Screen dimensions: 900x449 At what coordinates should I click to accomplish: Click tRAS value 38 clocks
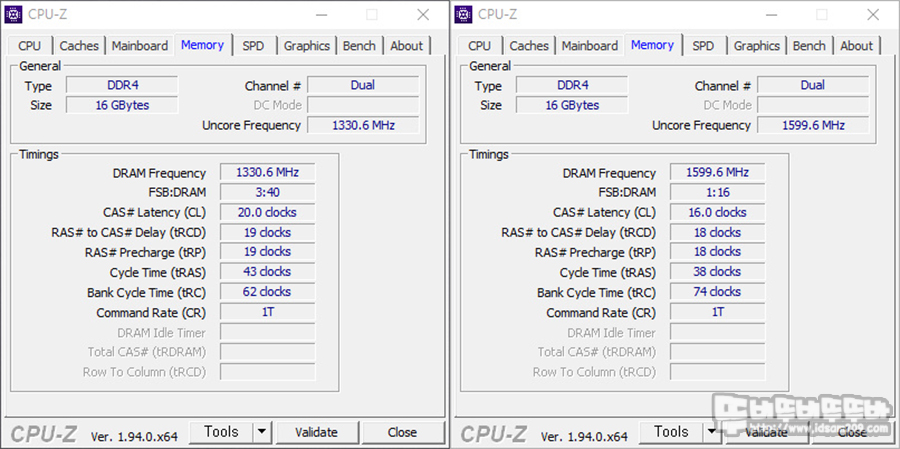point(717,272)
